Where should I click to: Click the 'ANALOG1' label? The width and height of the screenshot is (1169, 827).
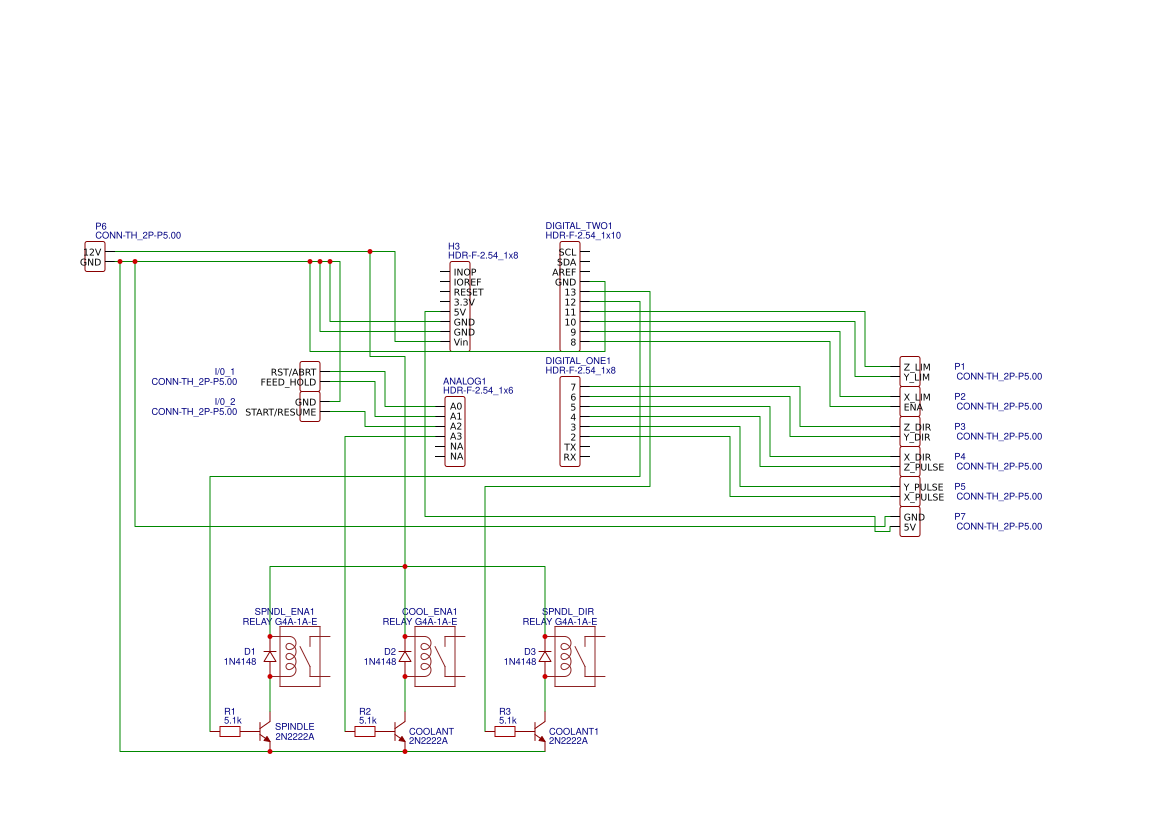tap(464, 381)
